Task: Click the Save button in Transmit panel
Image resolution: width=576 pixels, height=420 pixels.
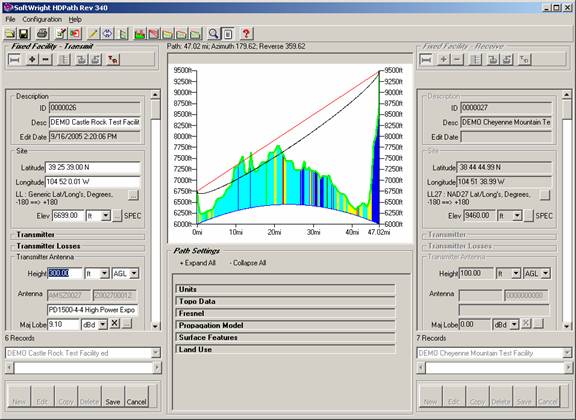Action: 113,396
